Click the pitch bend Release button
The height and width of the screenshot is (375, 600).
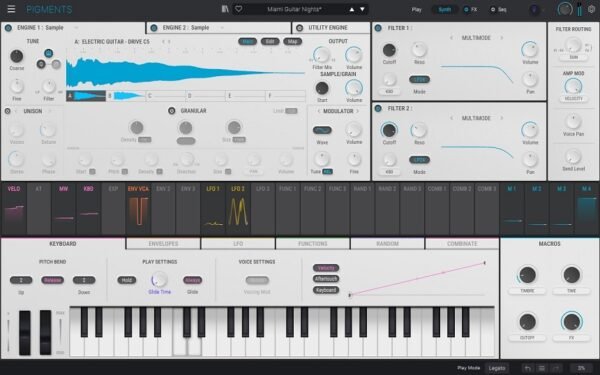[52, 280]
